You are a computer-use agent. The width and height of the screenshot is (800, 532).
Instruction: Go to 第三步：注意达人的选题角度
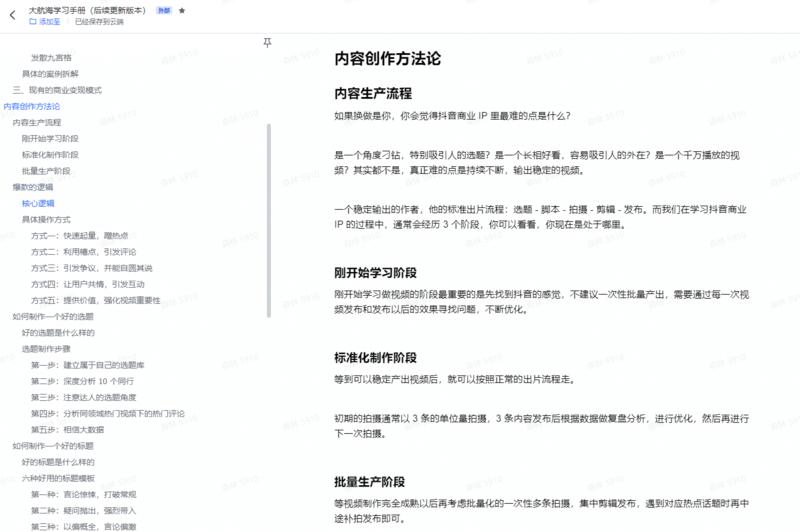click(84, 397)
